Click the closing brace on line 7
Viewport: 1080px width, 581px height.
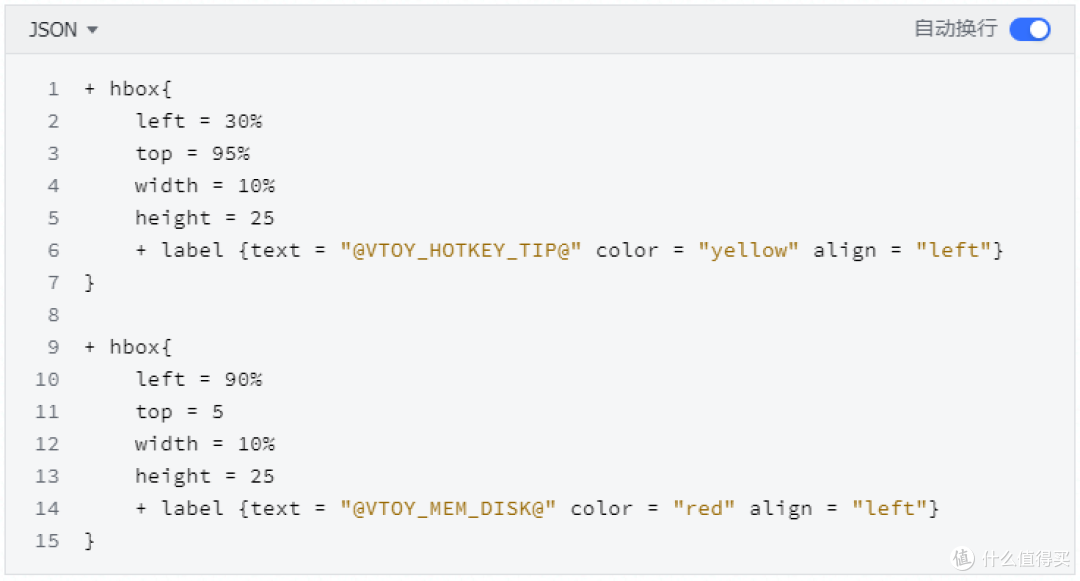[x=89, y=282]
